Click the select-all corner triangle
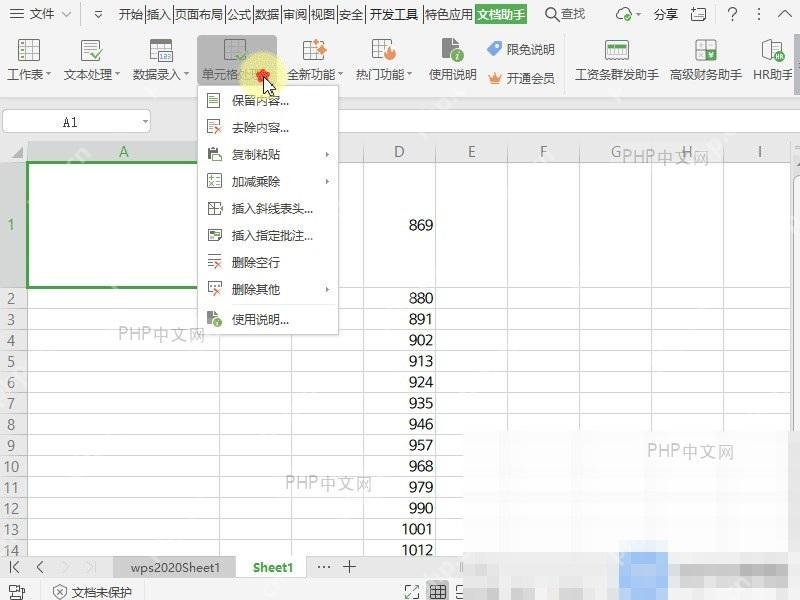 tap(17, 152)
